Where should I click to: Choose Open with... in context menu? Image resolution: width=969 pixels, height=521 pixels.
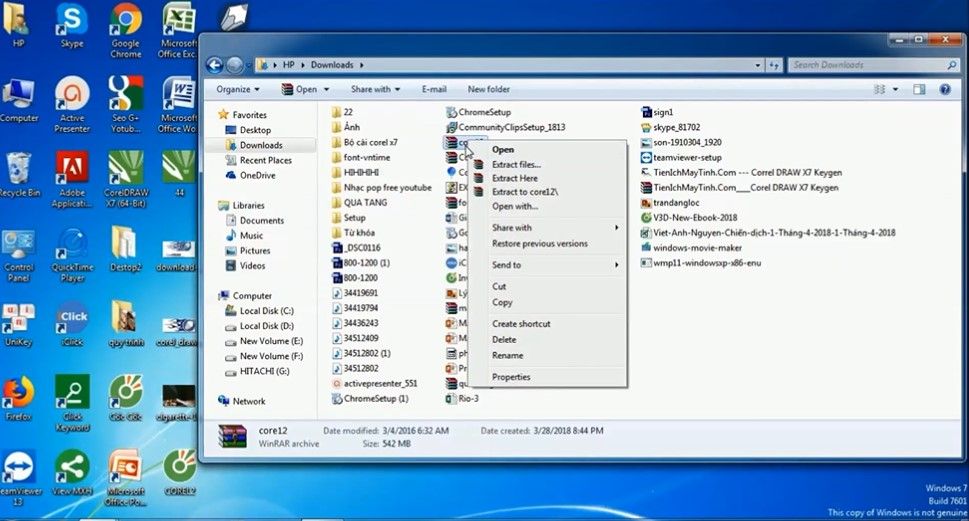(x=548, y=206)
